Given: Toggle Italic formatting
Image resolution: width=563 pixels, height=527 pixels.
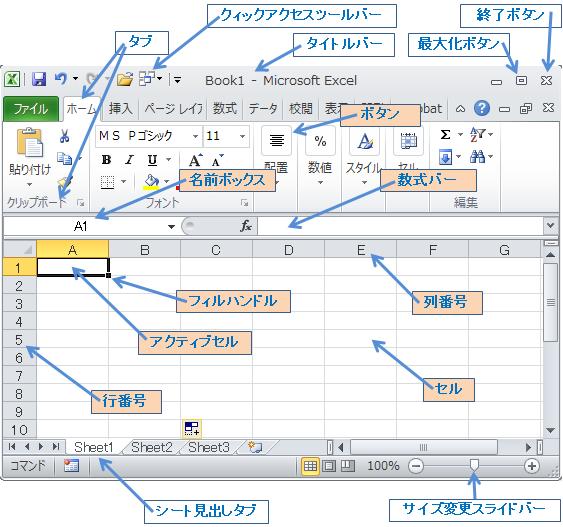Looking at the screenshot, I should click(x=129, y=160).
